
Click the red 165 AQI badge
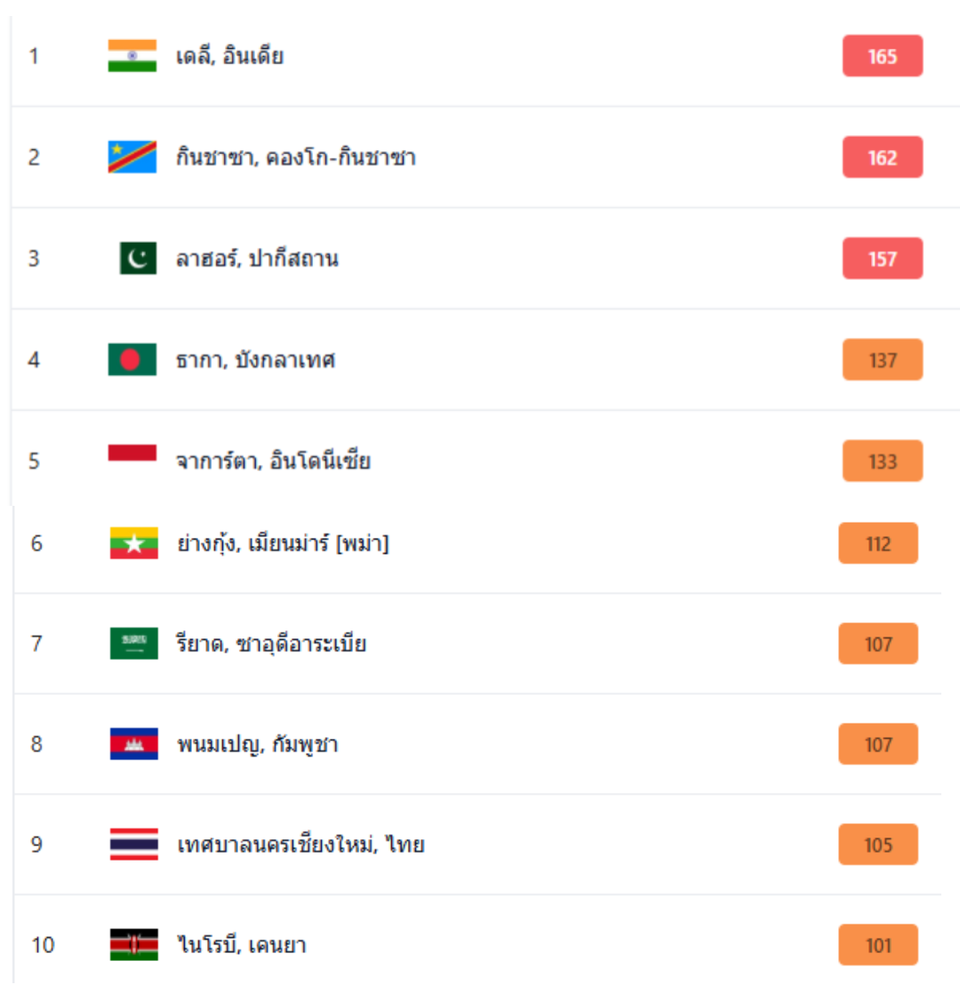pyautogui.click(x=882, y=56)
